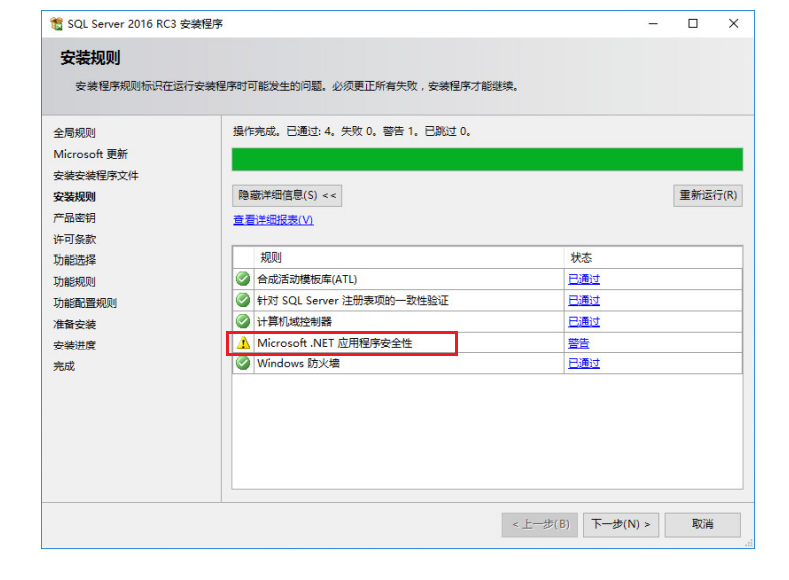
Task: Open 已通过 link for SQL Server 注册表项 row
Action: [584, 300]
